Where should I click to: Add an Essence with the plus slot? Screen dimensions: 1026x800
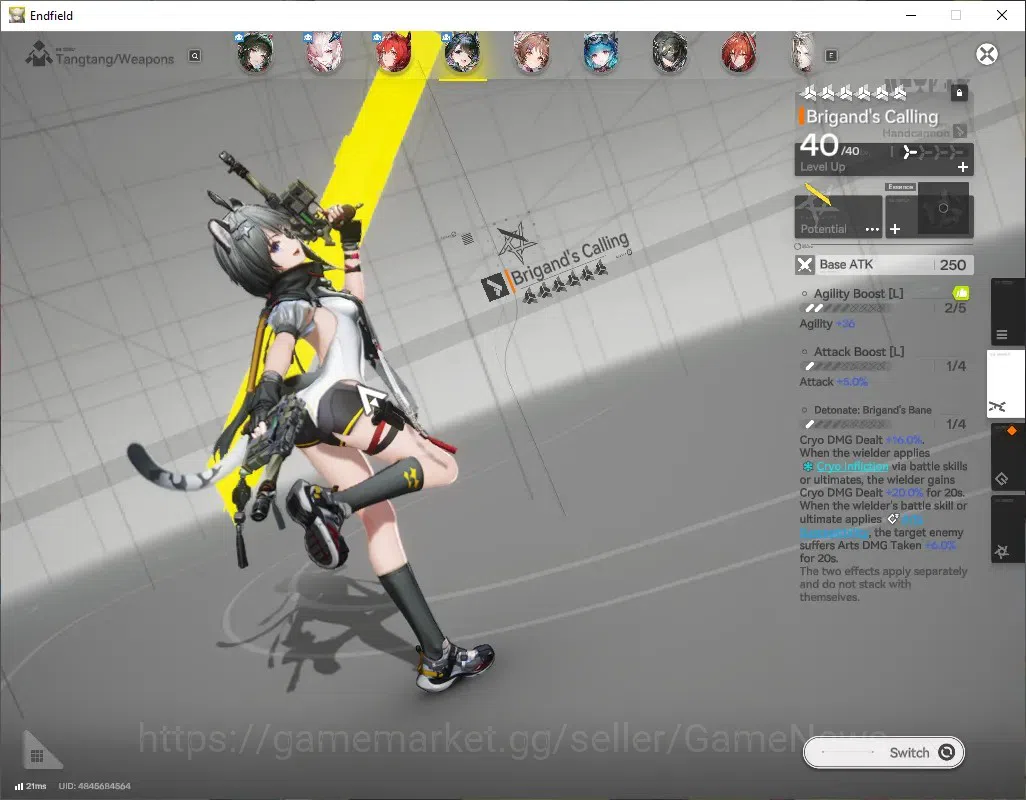coord(895,229)
